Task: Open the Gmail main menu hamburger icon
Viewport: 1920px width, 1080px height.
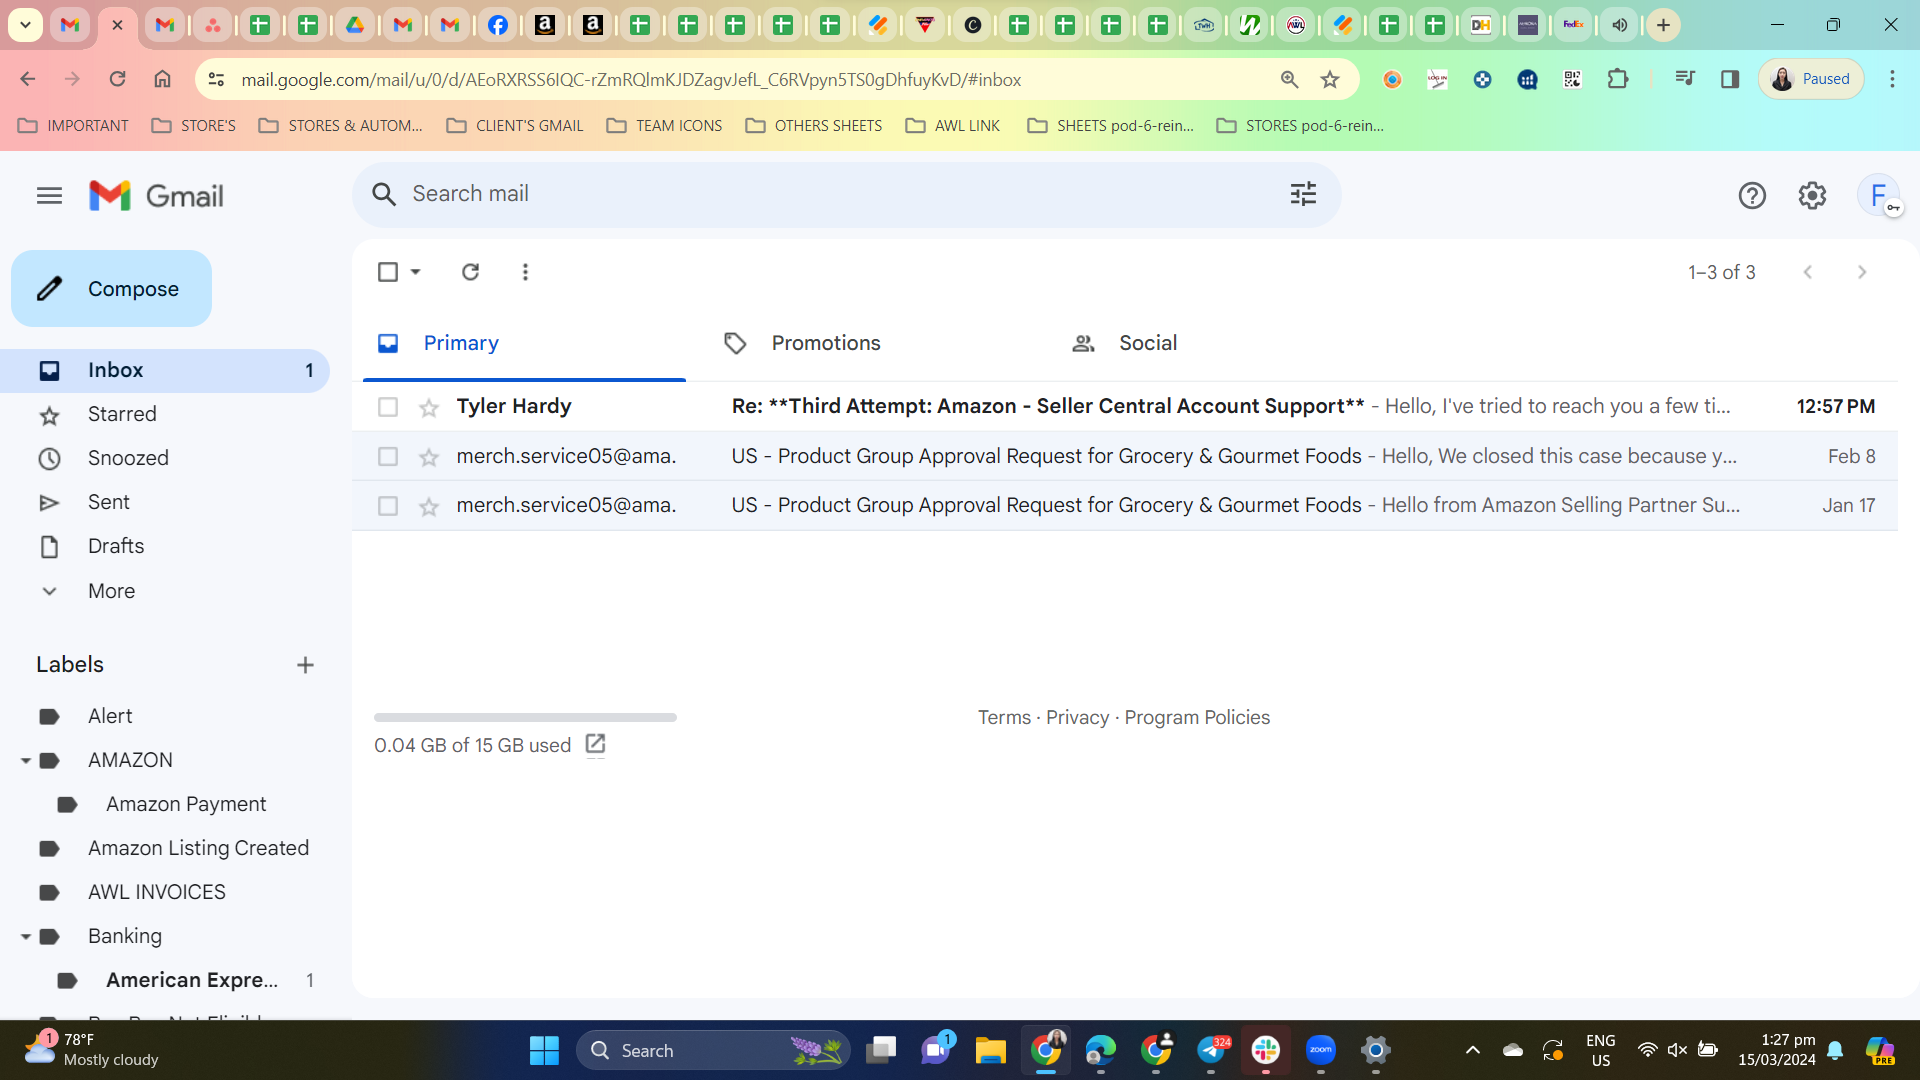Action: click(49, 196)
